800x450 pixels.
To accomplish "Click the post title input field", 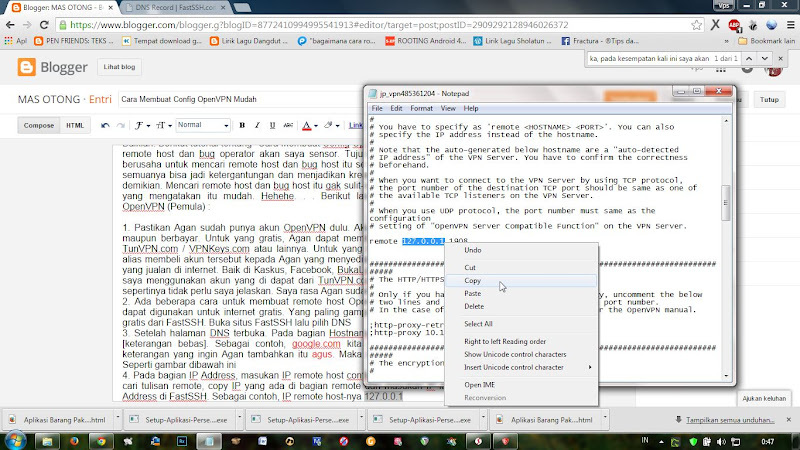I will 240,99.
